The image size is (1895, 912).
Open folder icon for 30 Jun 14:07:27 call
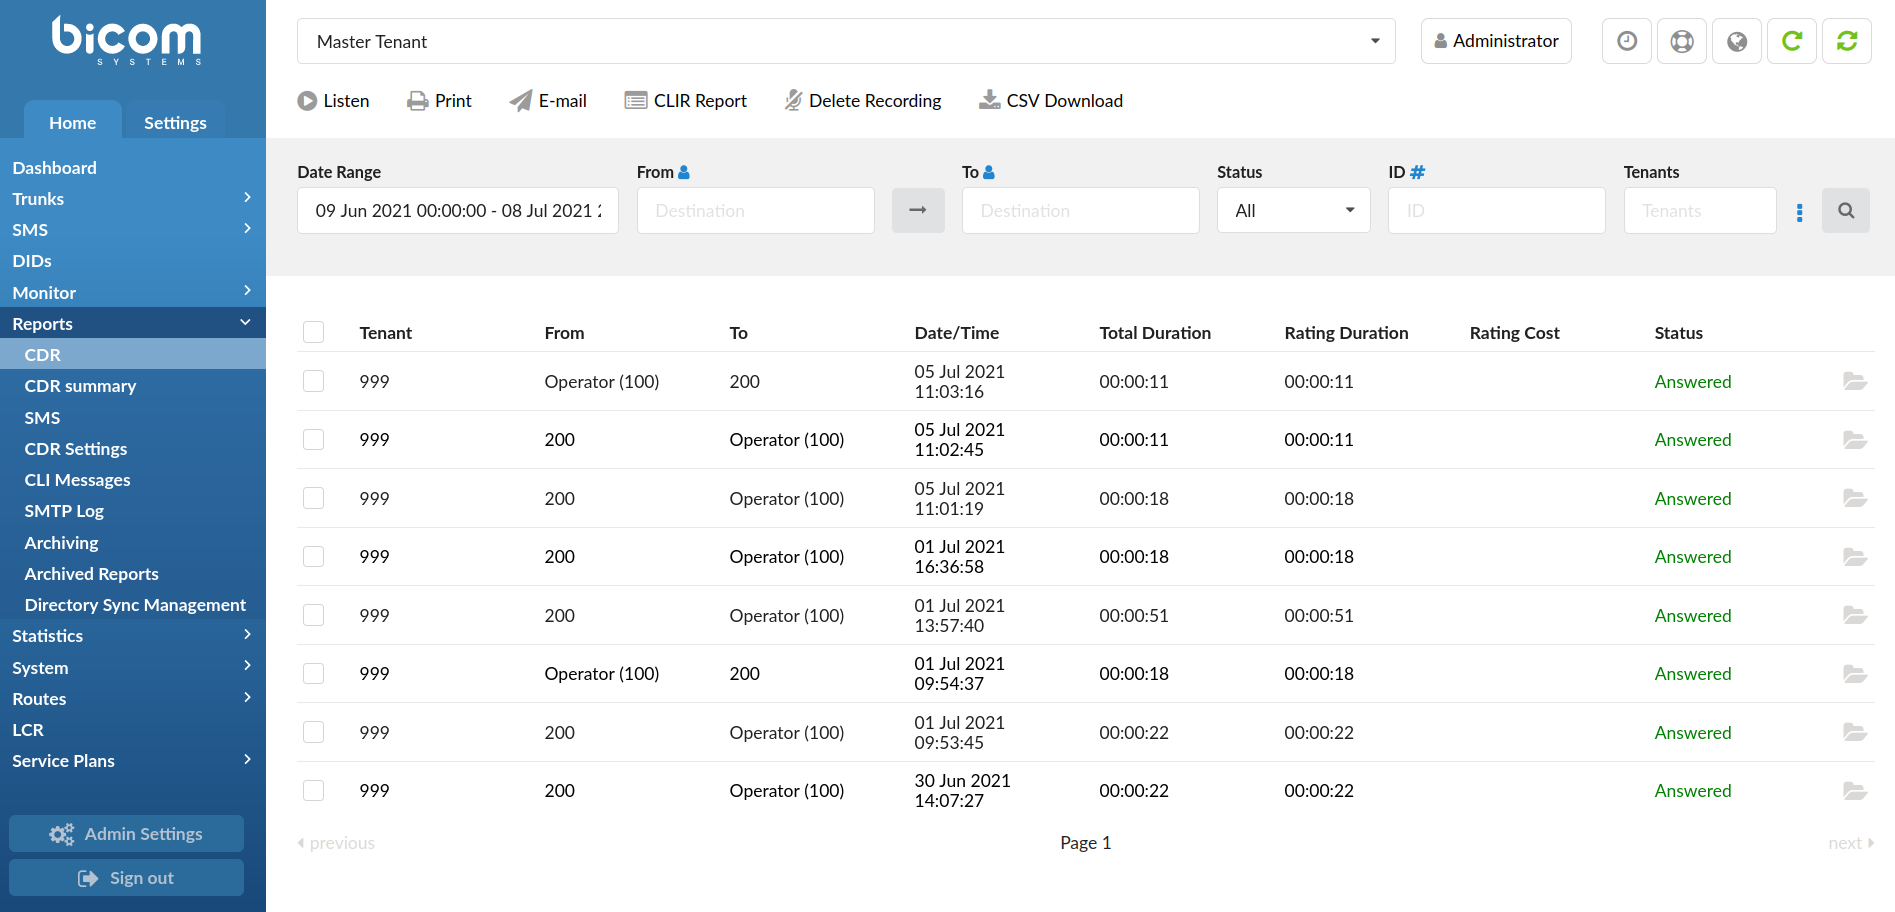point(1855,790)
